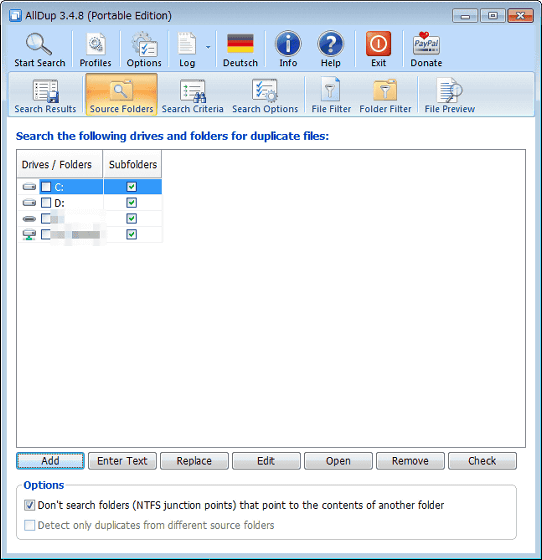Screen dimensions: 542x560
Task: Switch to the Search Results tab
Action: [45, 96]
